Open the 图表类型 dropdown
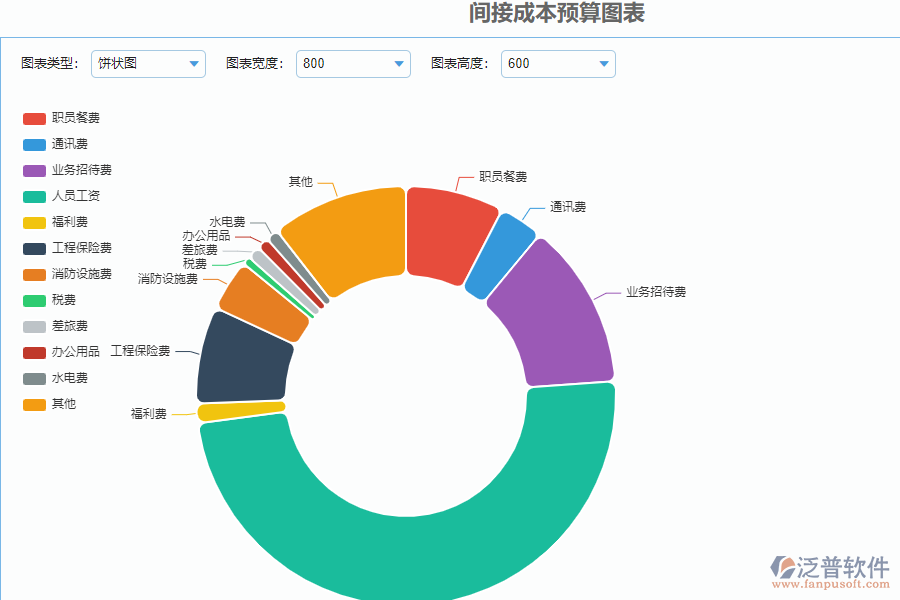Viewport: 900px width, 600px height. pyautogui.click(x=148, y=63)
